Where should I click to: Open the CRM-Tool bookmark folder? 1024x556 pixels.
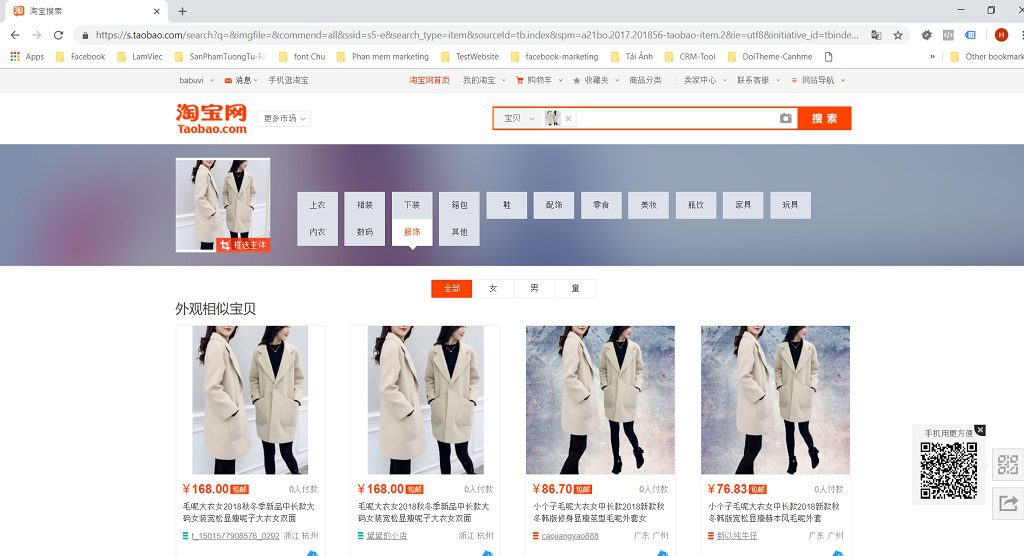click(690, 57)
